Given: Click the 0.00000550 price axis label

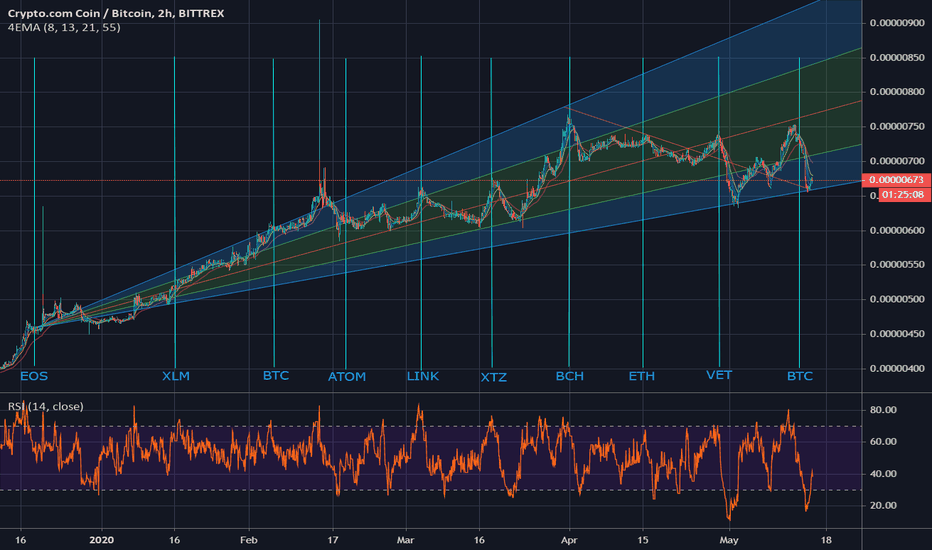Looking at the screenshot, I should coord(897,265).
